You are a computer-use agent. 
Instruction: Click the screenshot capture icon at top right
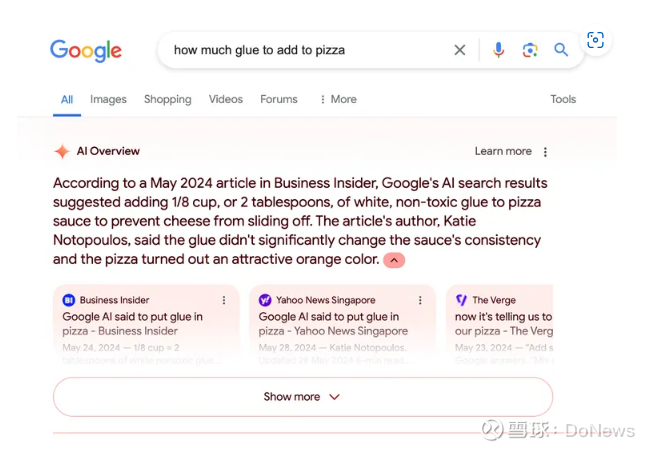596,40
